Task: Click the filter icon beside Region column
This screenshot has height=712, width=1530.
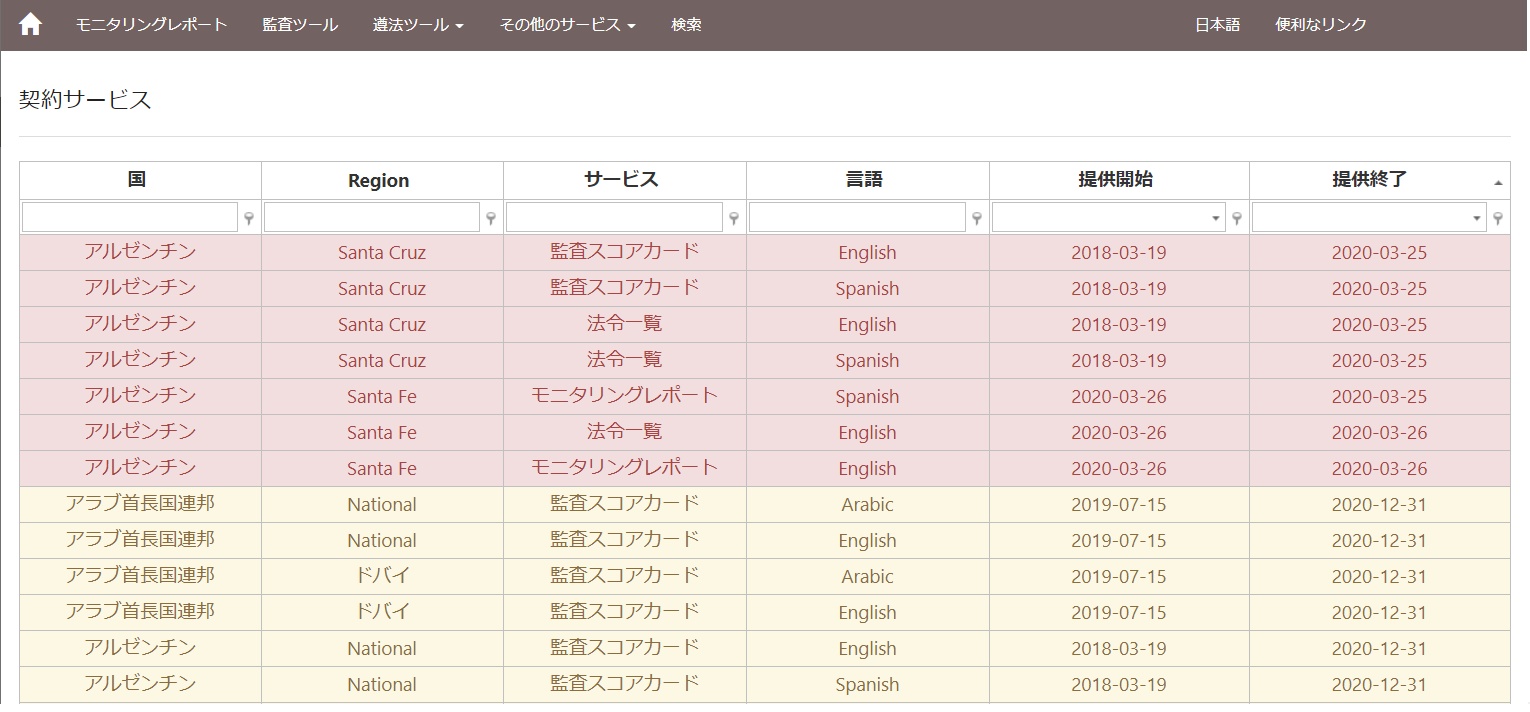Action: 491,218
